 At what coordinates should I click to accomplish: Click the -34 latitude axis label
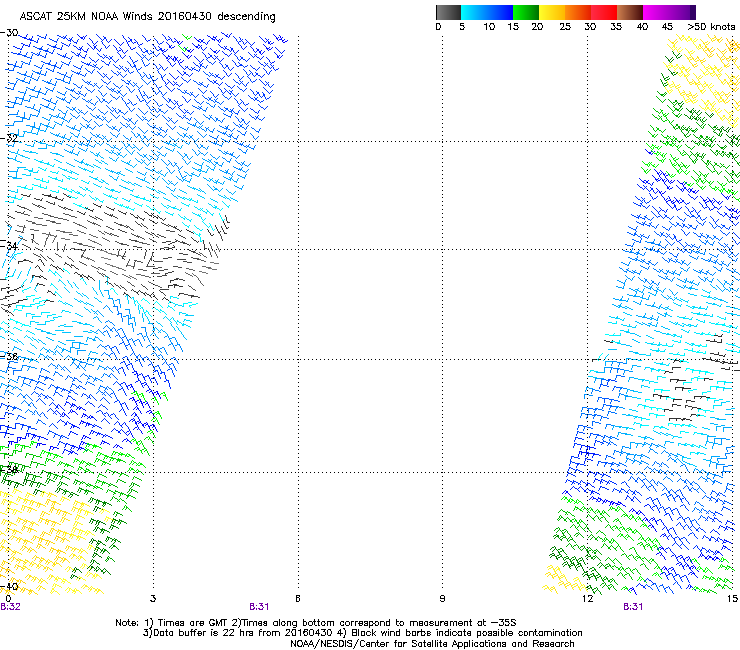point(9,245)
